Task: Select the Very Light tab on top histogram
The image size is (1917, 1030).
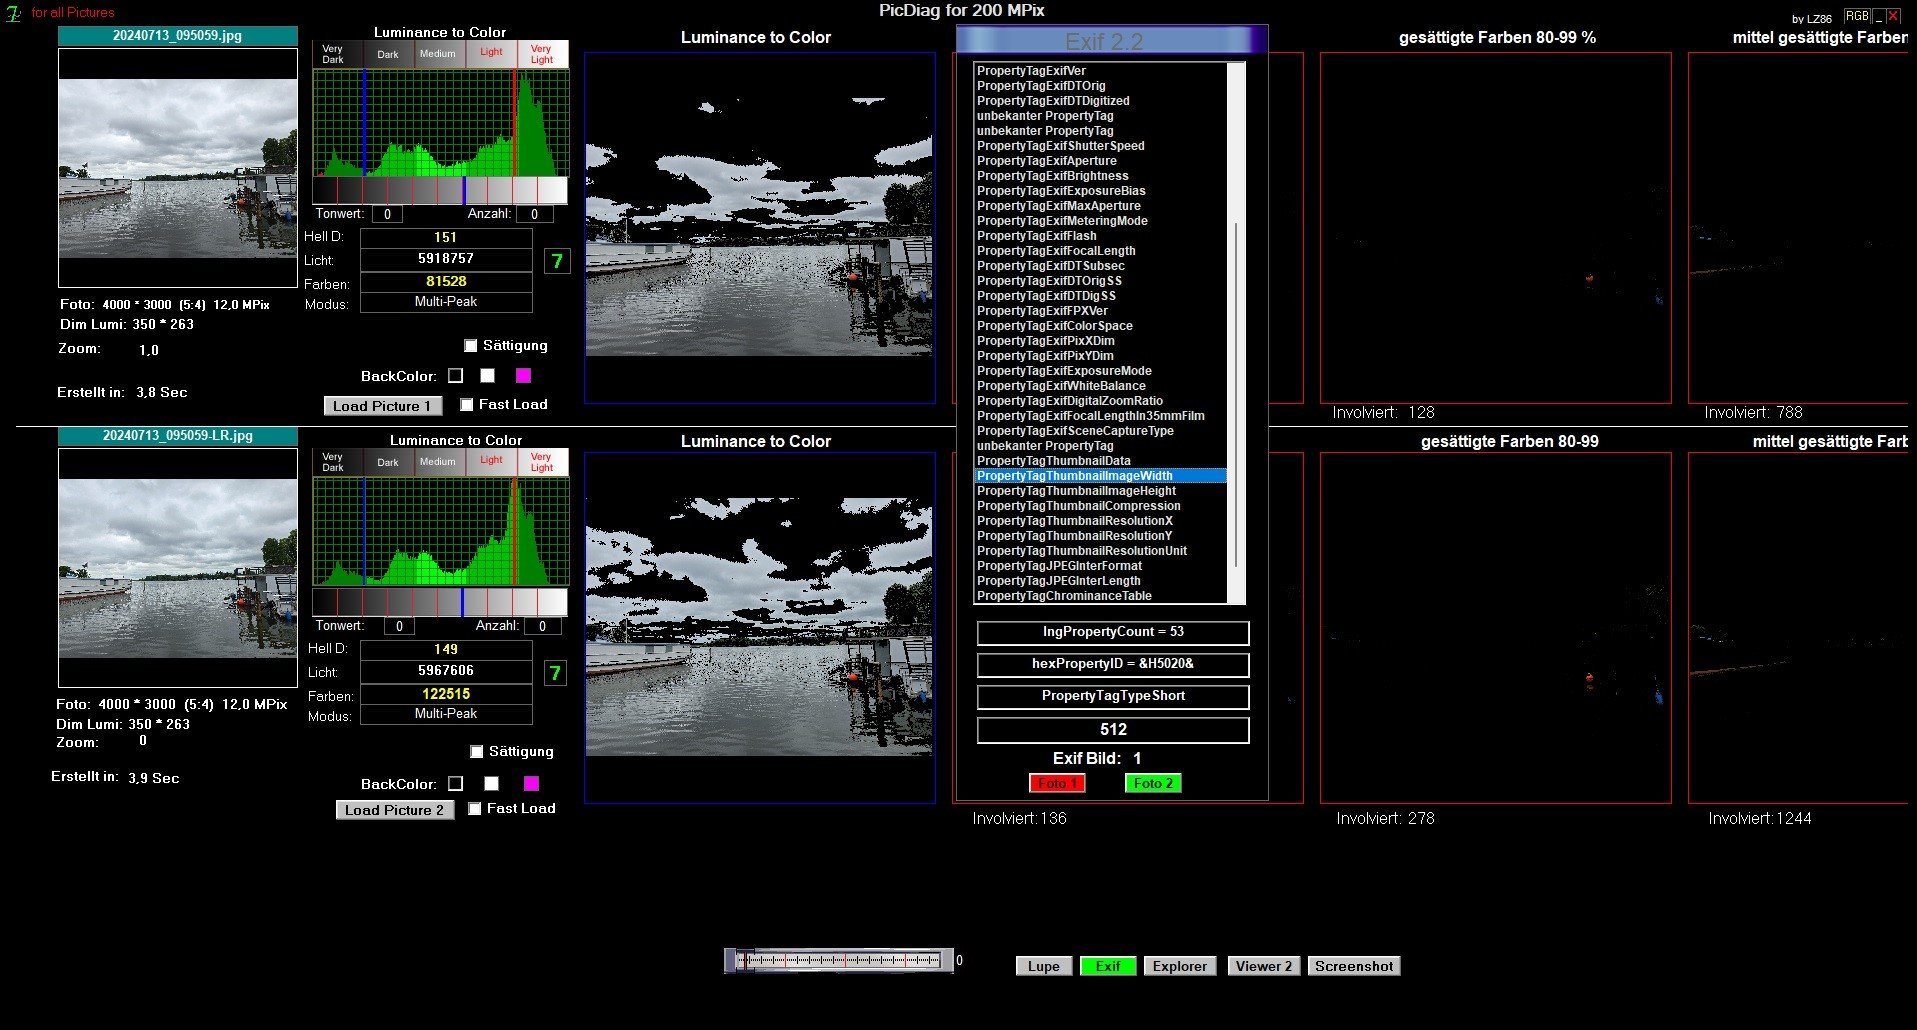Action: pyautogui.click(x=542, y=54)
